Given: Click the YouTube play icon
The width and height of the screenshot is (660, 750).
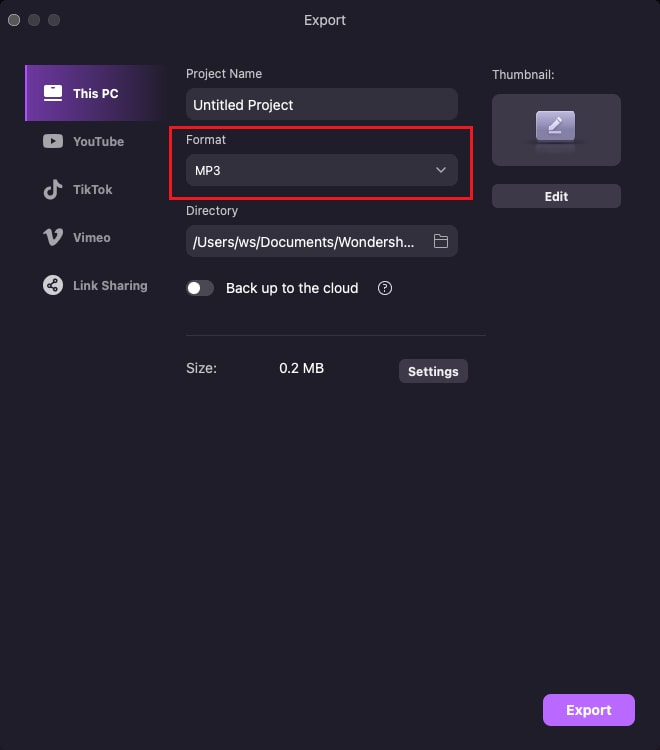Looking at the screenshot, I should [x=53, y=141].
